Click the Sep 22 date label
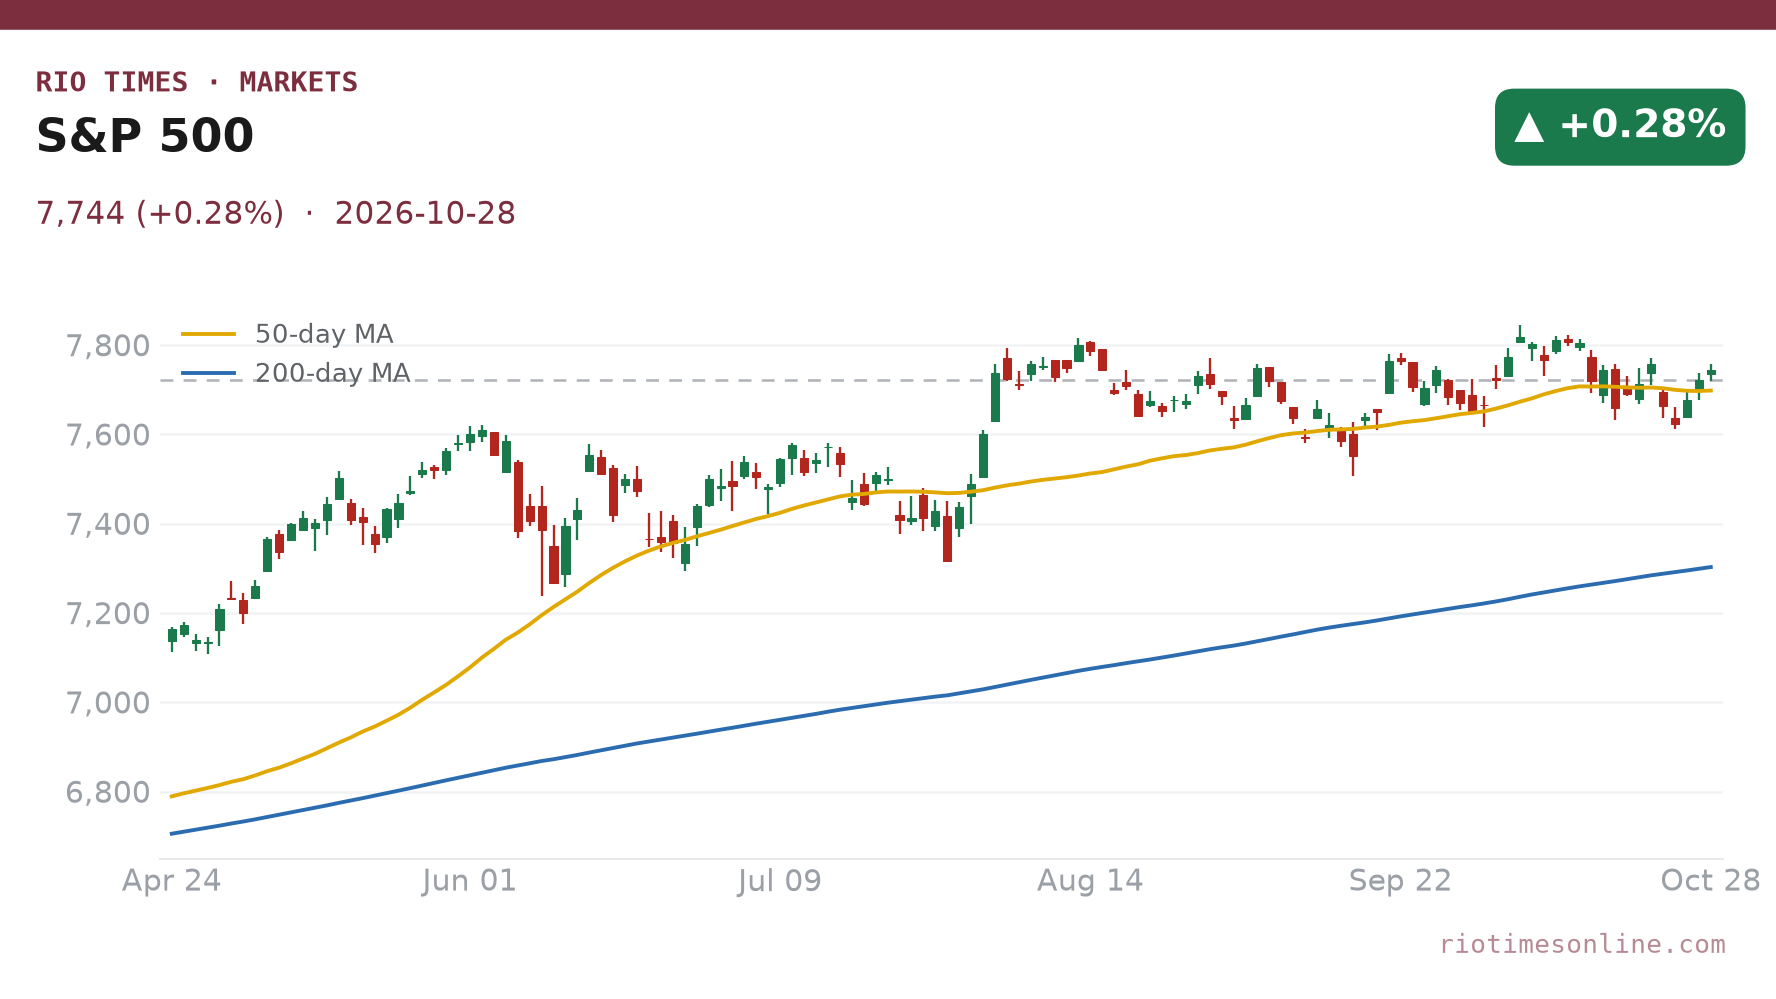1776x999 pixels. pos(1400,881)
